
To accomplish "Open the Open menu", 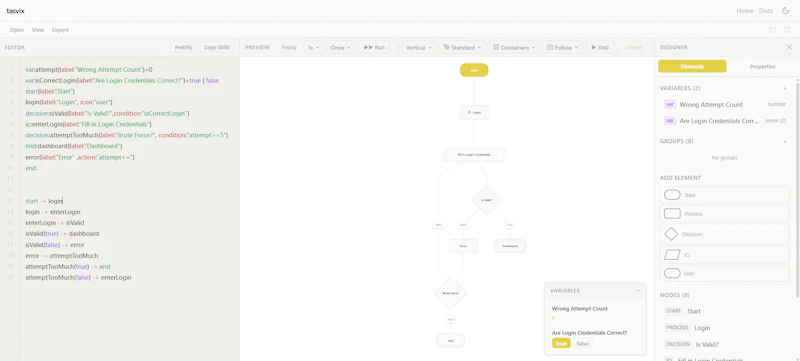I will [x=17, y=30].
